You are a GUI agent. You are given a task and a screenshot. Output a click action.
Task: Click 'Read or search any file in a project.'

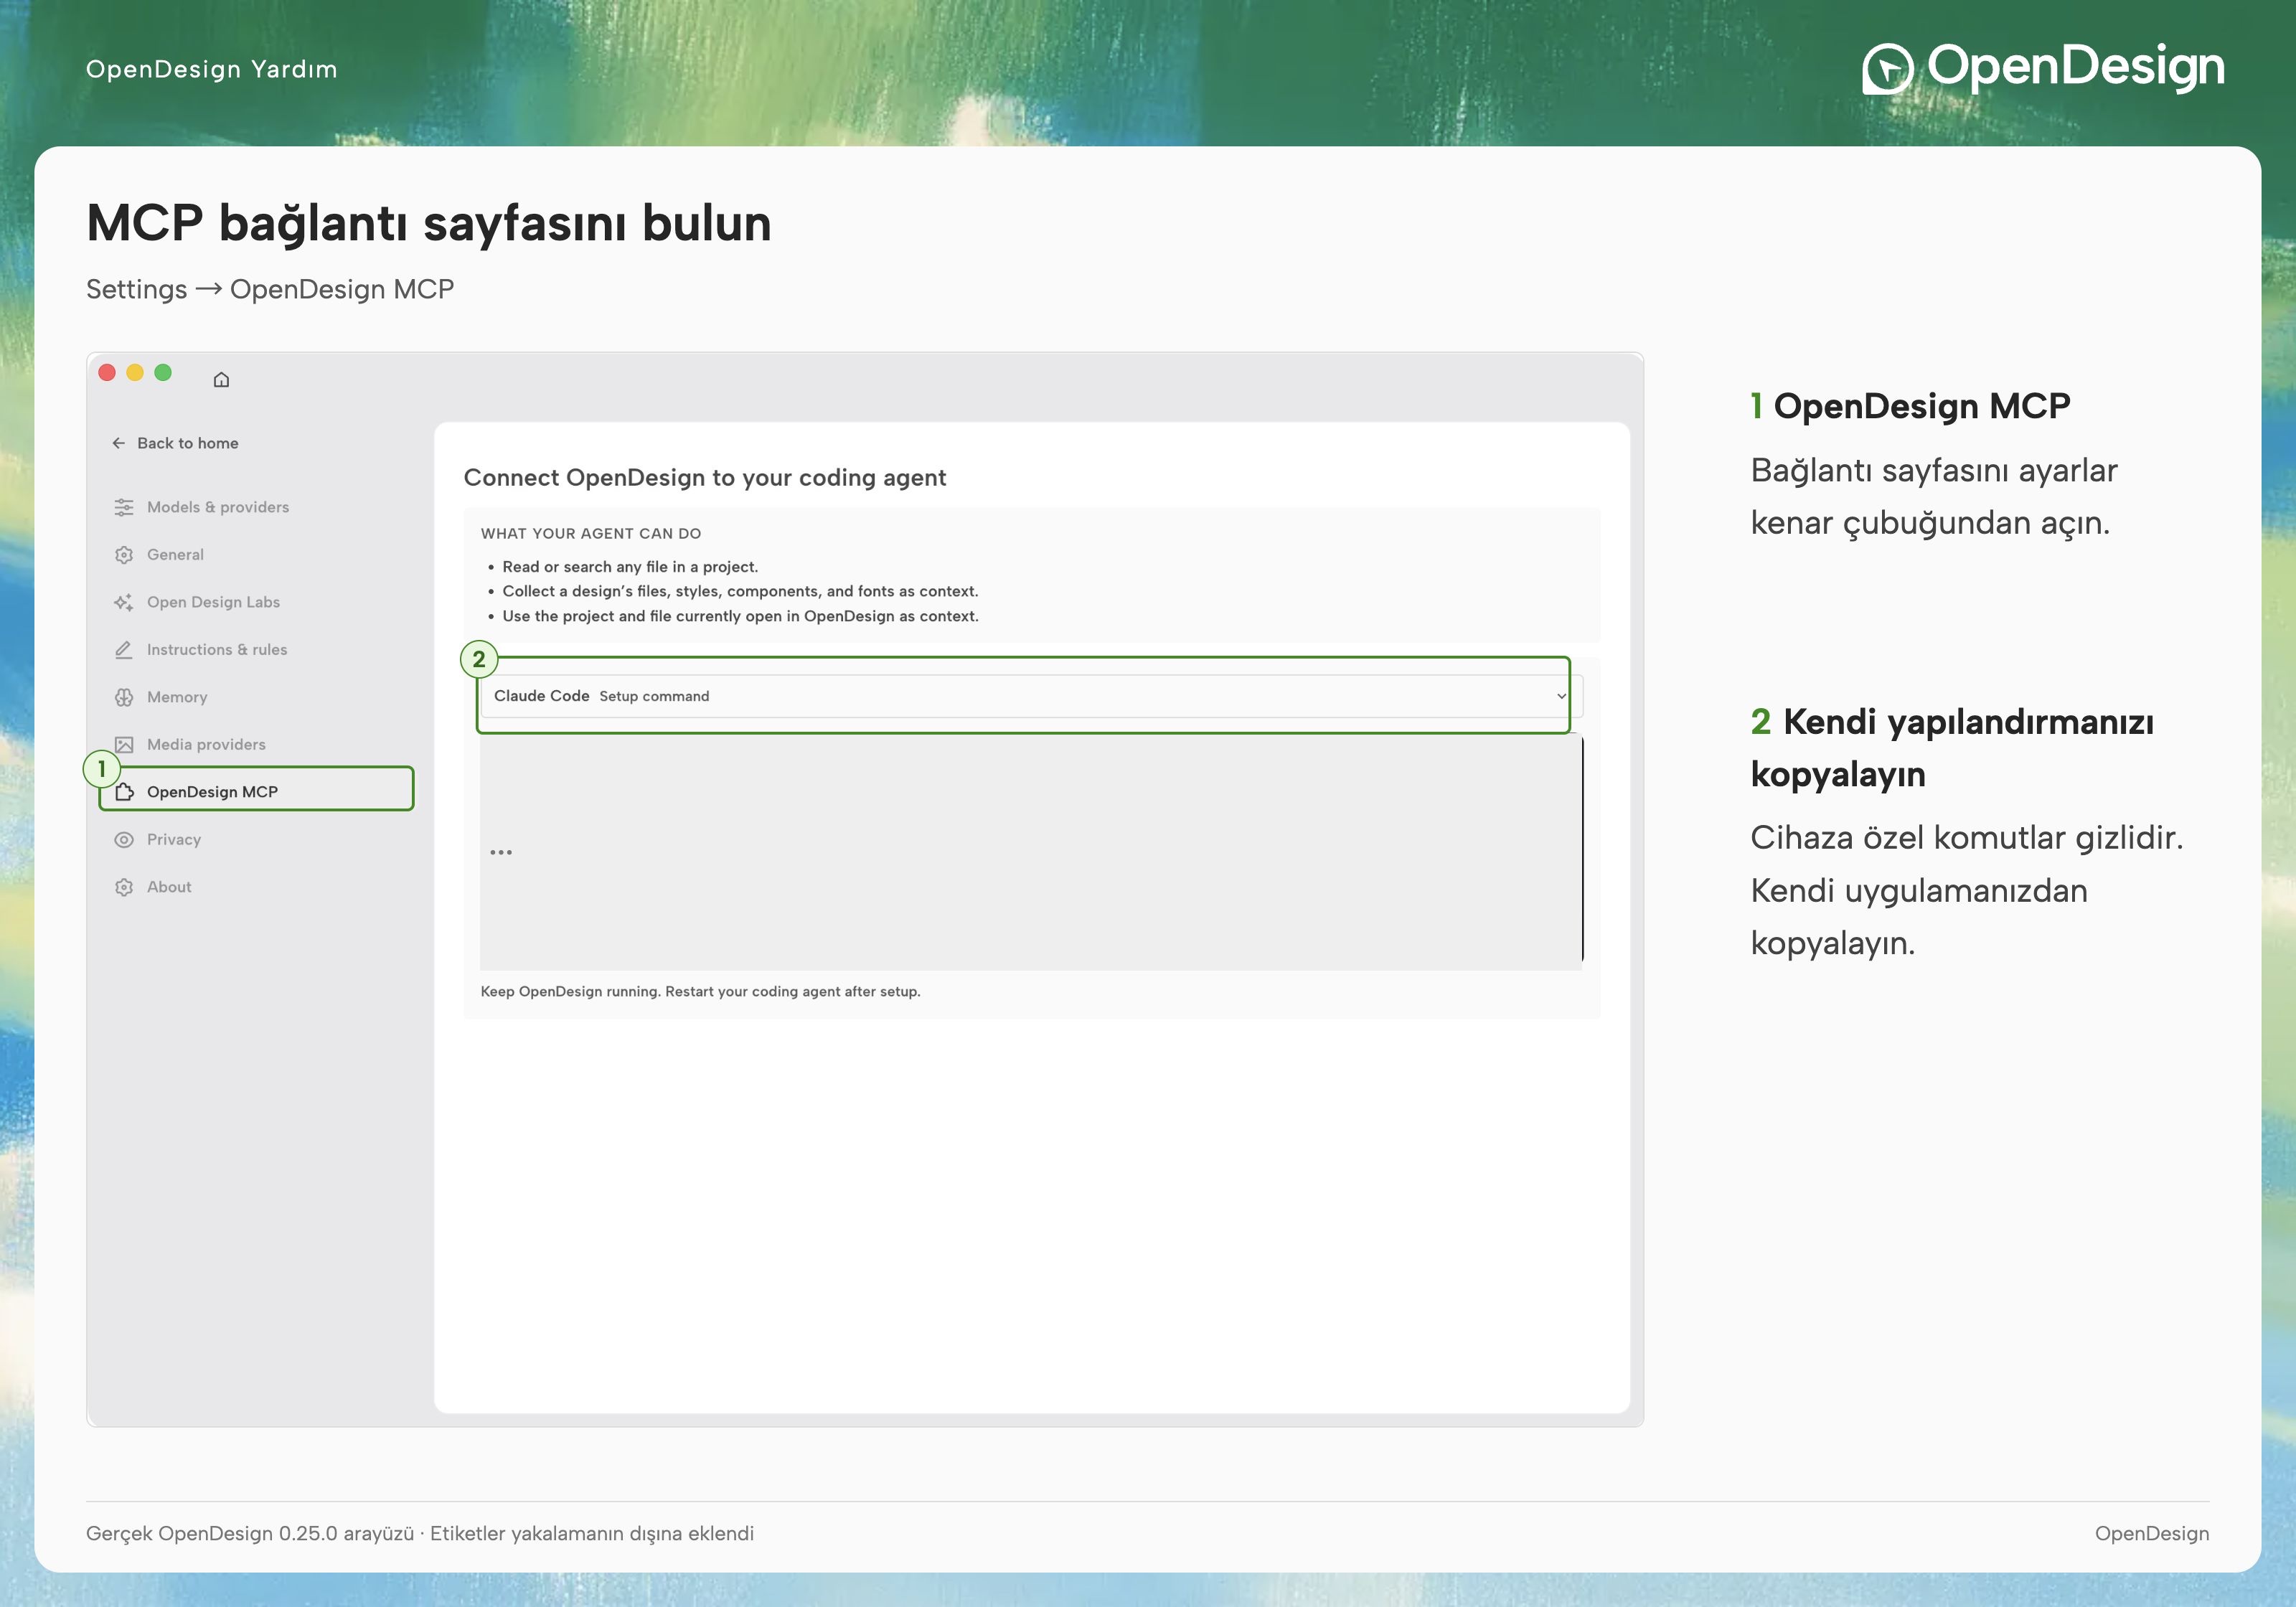tap(630, 567)
